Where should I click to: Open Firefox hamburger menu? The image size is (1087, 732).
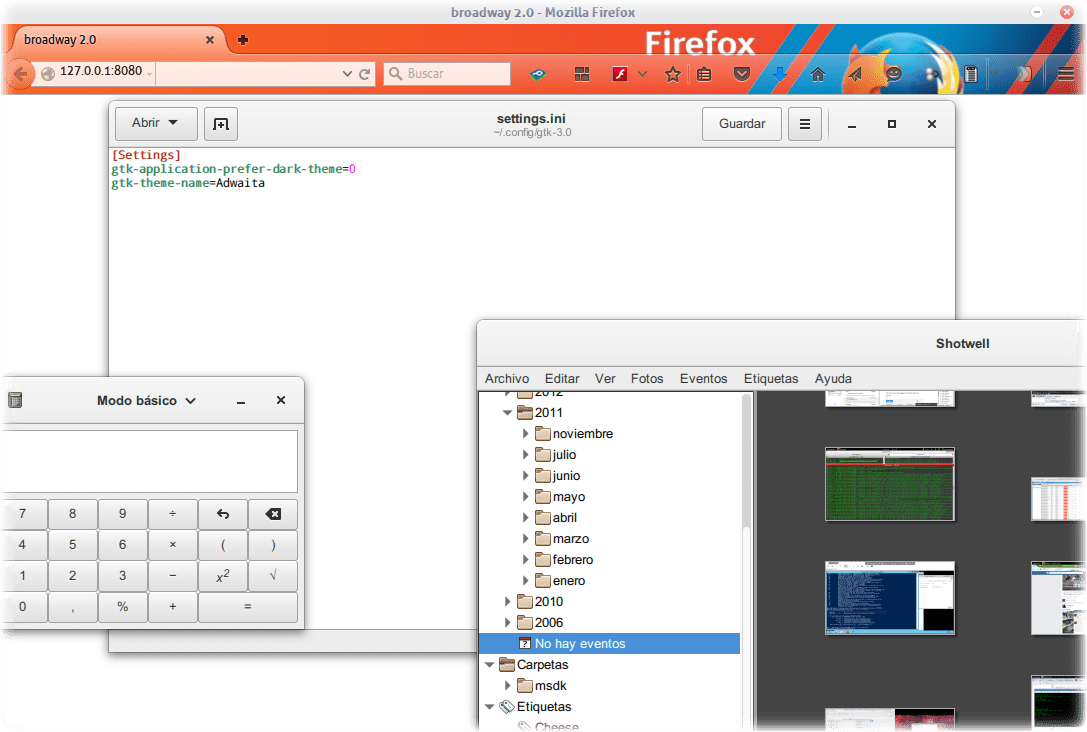click(x=1066, y=74)
